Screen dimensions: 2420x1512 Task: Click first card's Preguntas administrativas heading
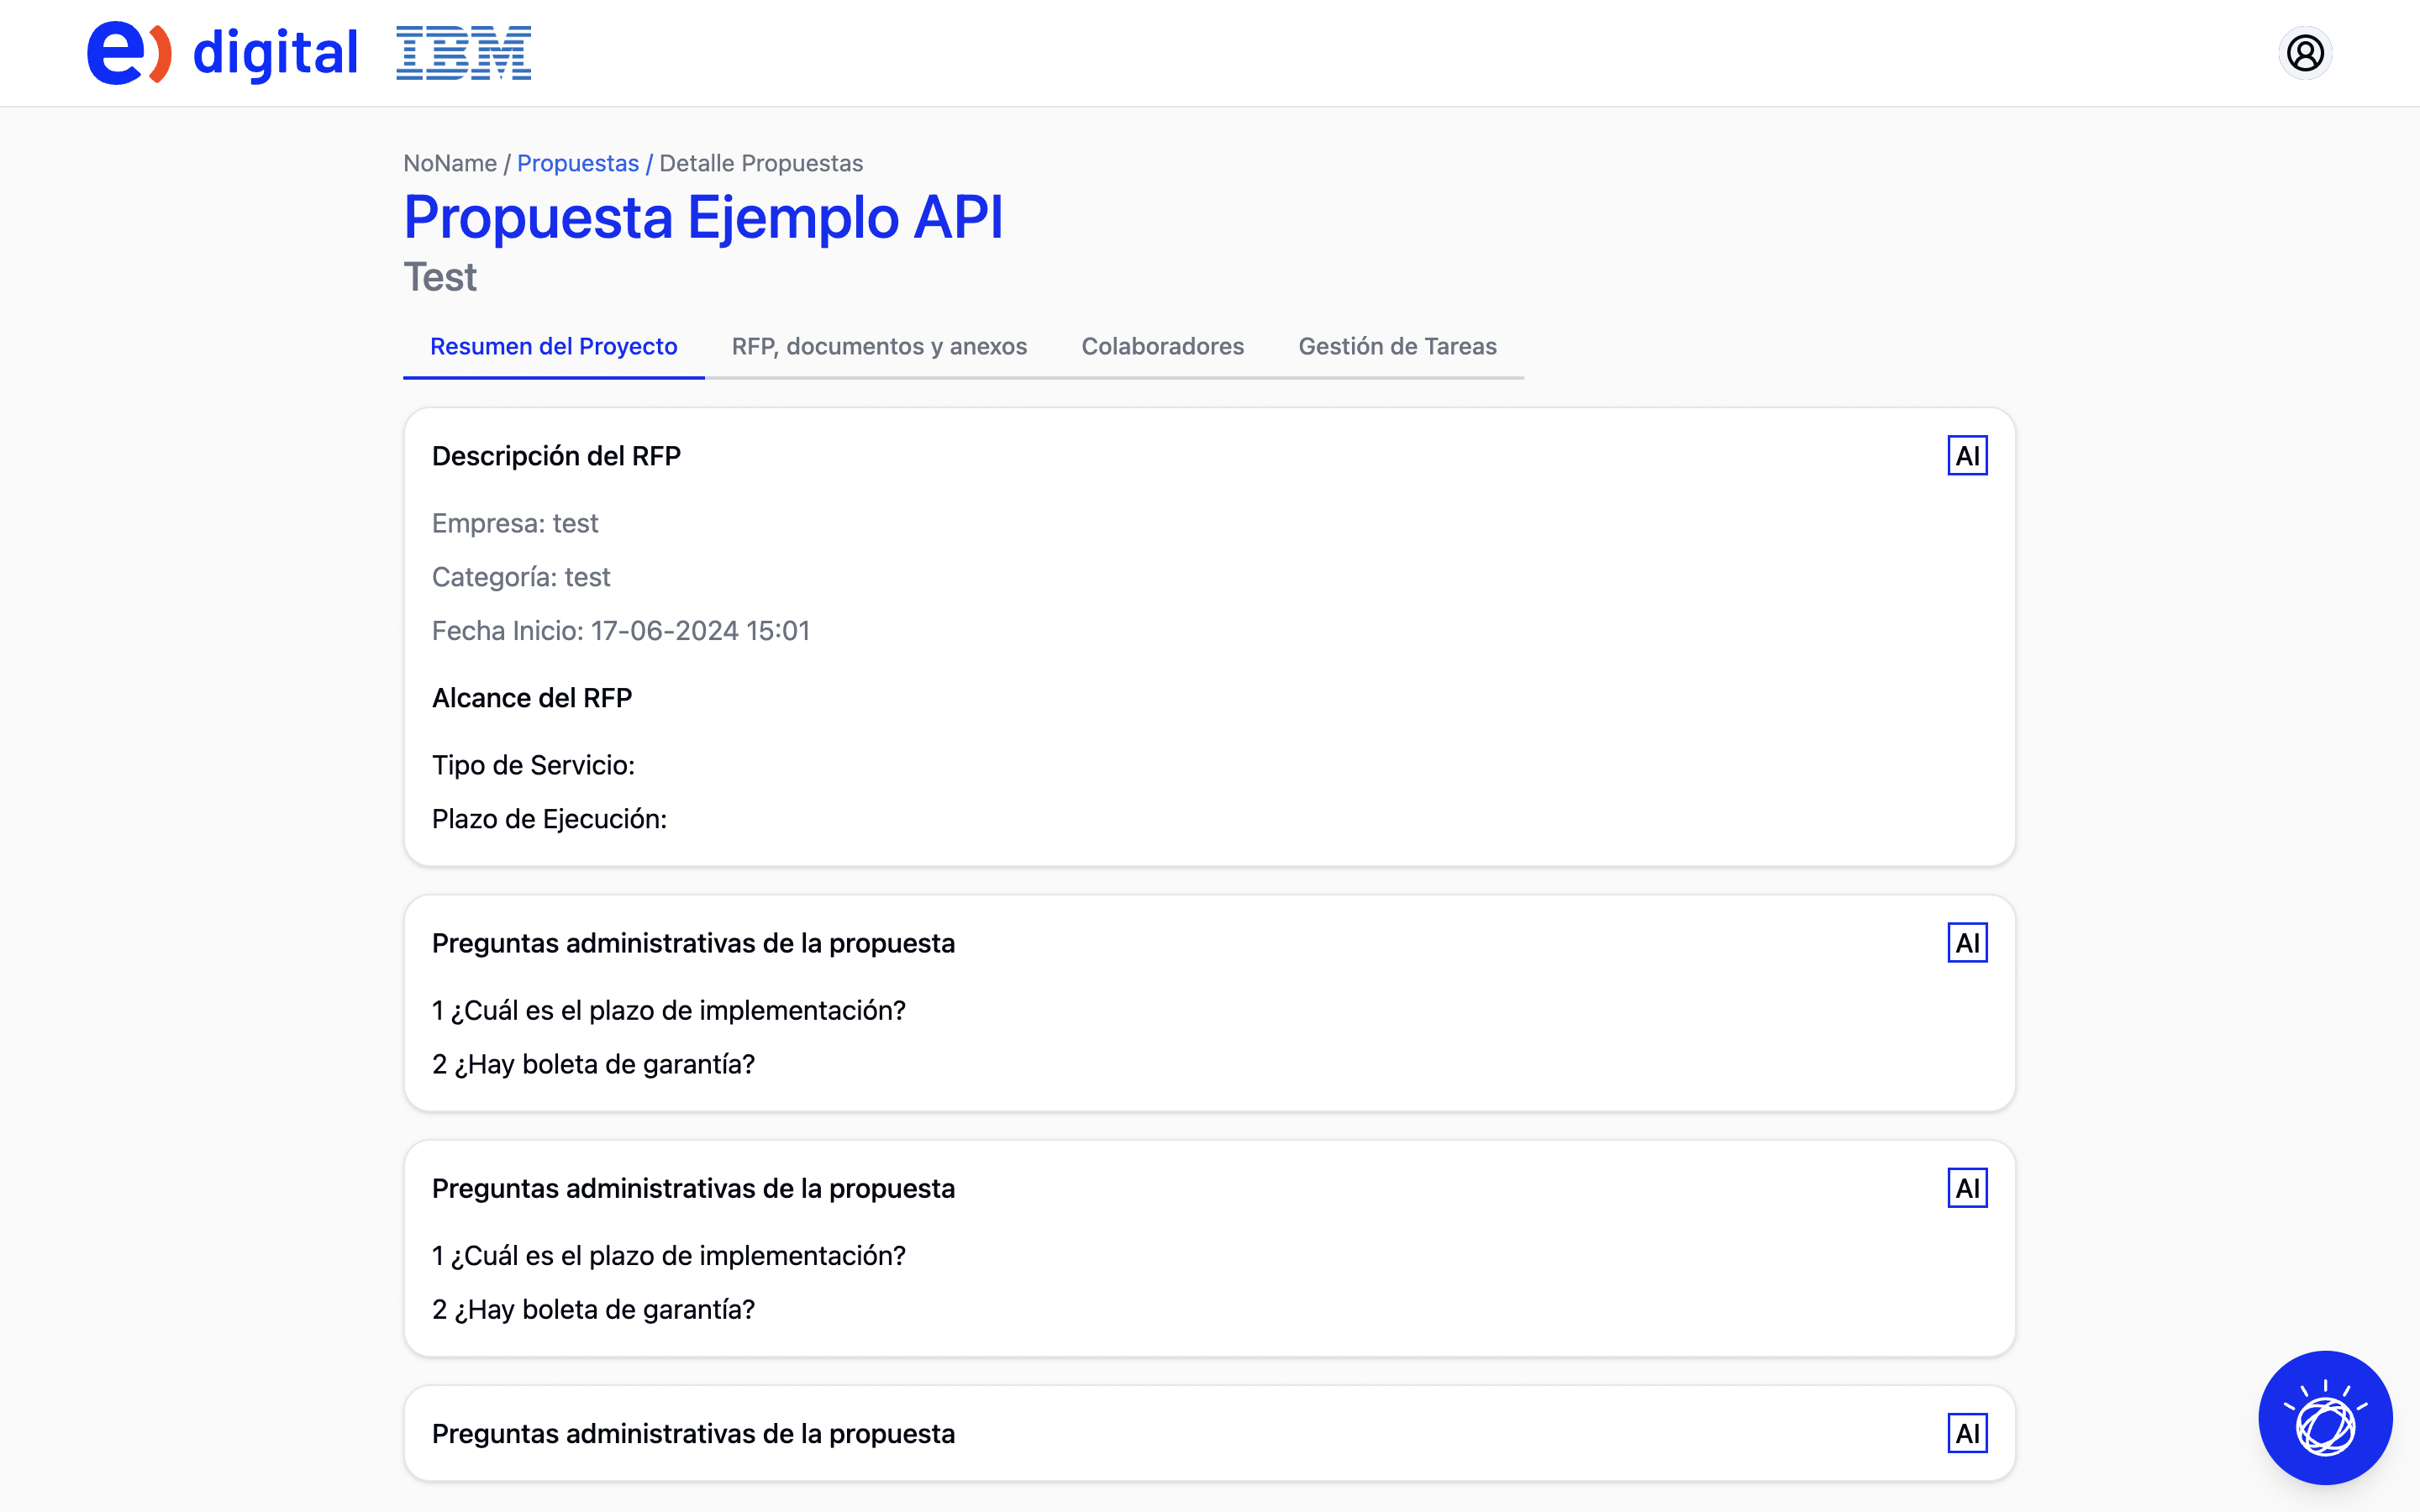point(693,943)
